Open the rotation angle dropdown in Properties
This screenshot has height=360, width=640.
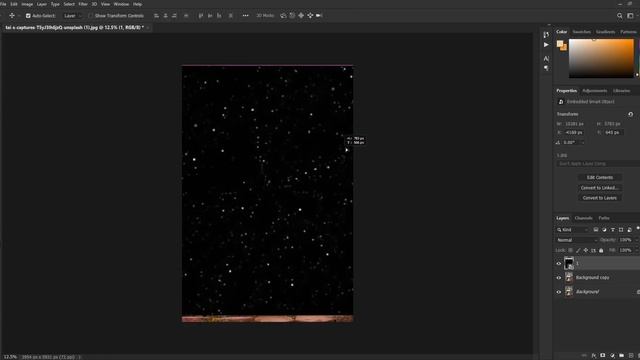pos(582,142)
